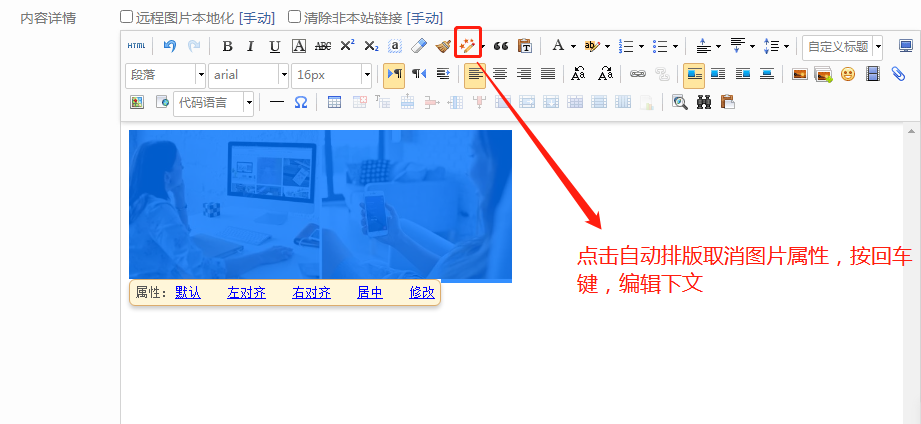
Task: Open the font color picker arrow
Action: (573, 46)
